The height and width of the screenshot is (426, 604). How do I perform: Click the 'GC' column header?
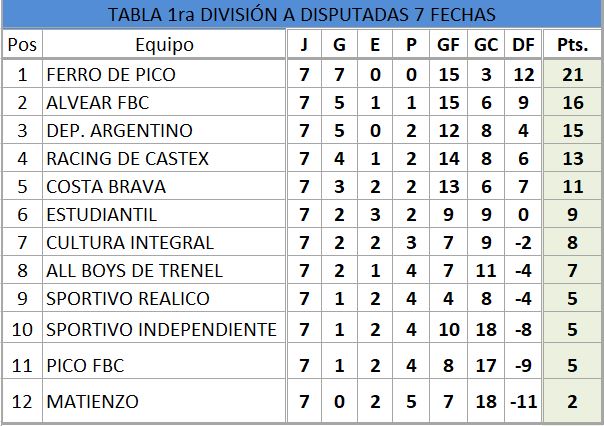[485, 44]
